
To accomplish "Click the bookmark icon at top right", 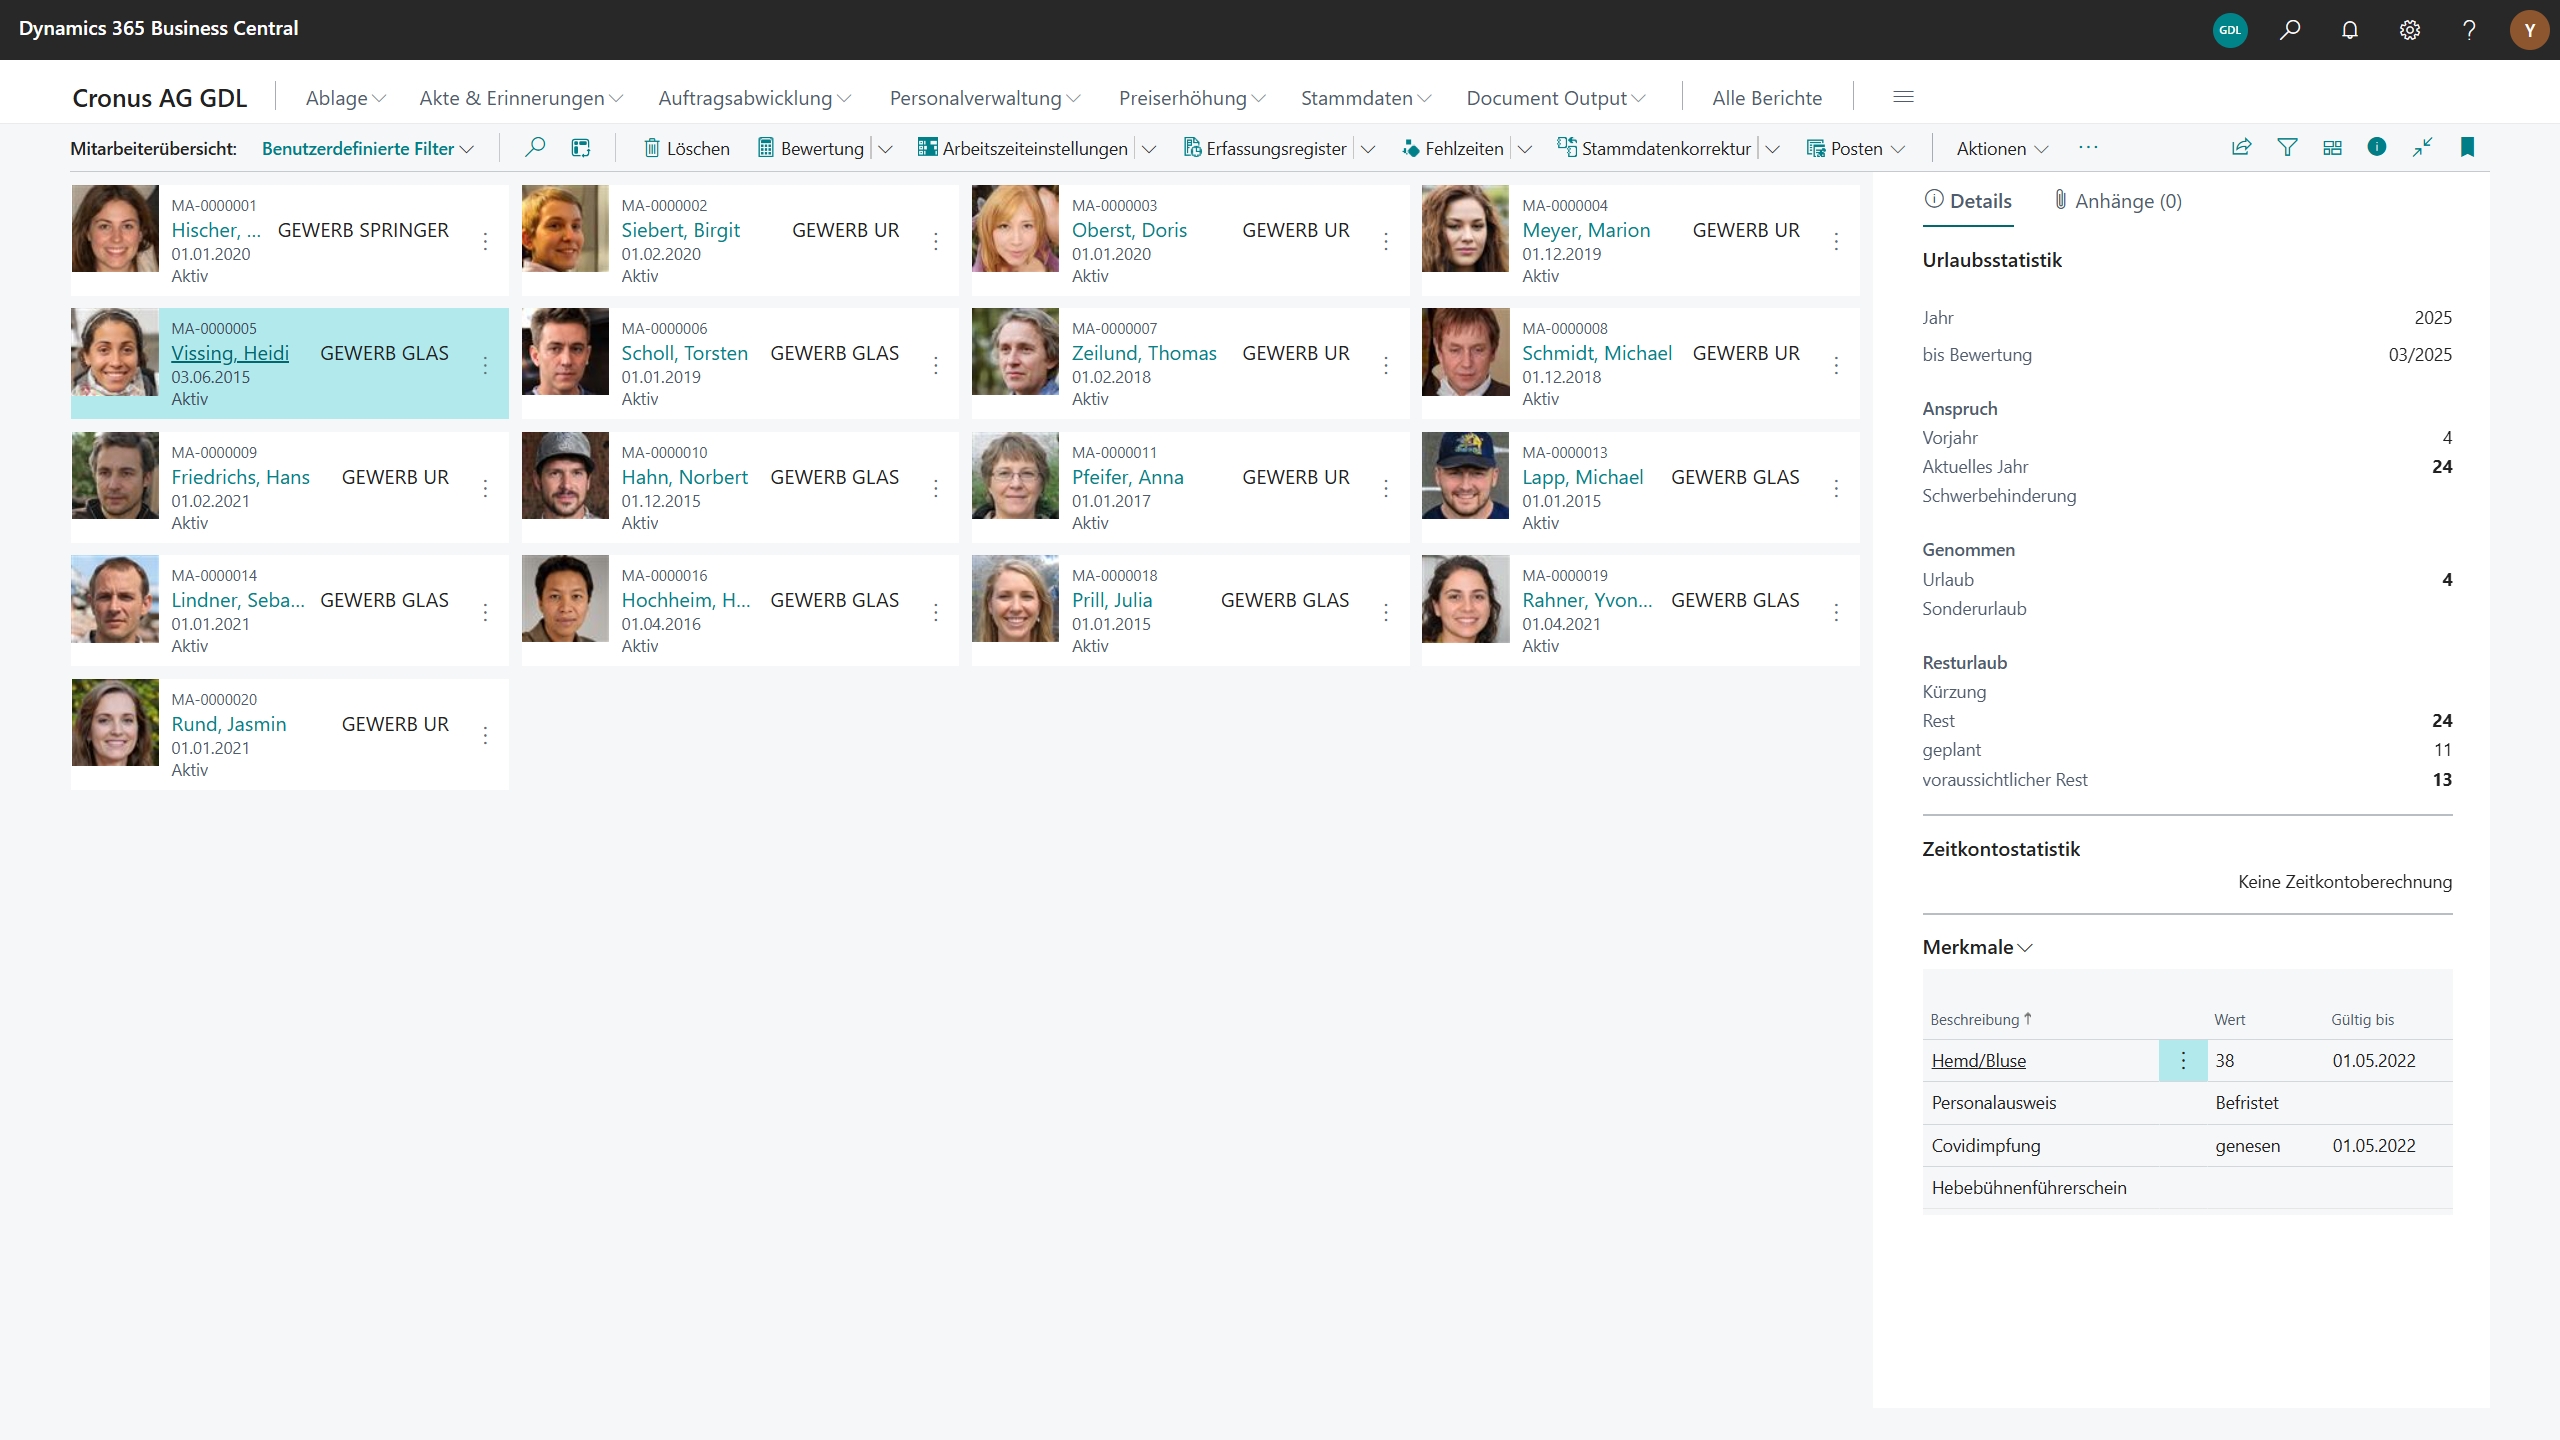I will point(2467,148).
